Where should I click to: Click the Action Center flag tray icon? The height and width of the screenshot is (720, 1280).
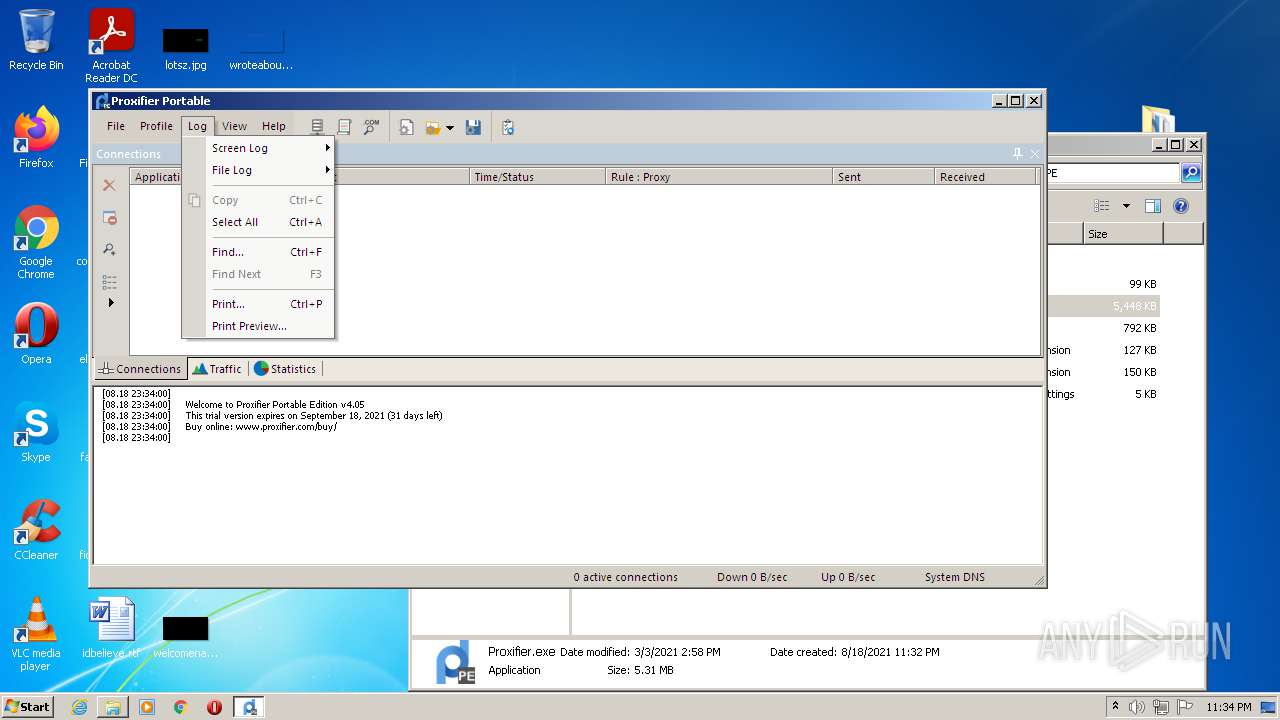tap(1185, 707)
